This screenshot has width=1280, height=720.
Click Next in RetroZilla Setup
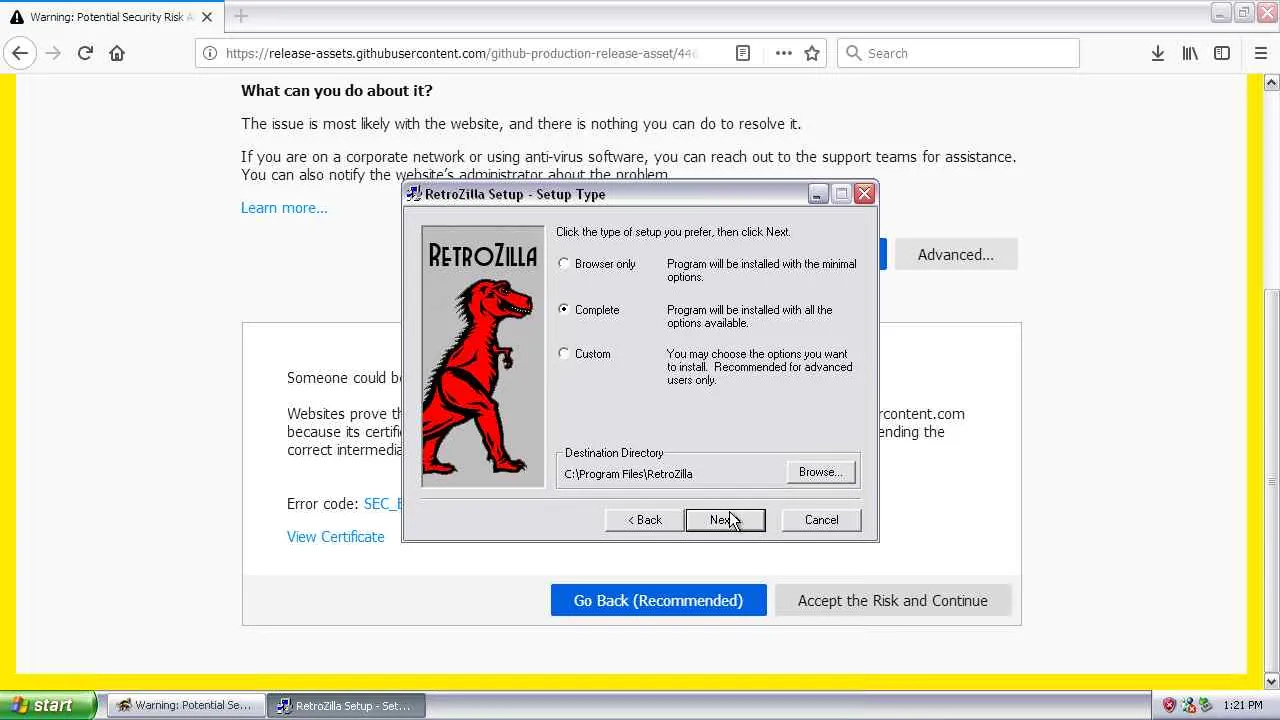725,520
